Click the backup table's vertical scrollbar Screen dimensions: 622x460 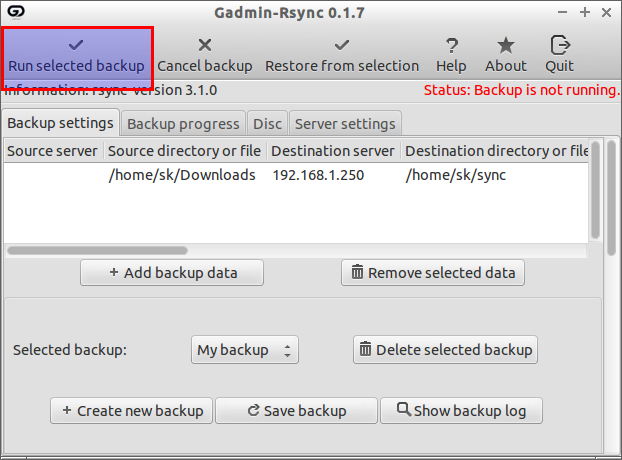tap(595, 190)
